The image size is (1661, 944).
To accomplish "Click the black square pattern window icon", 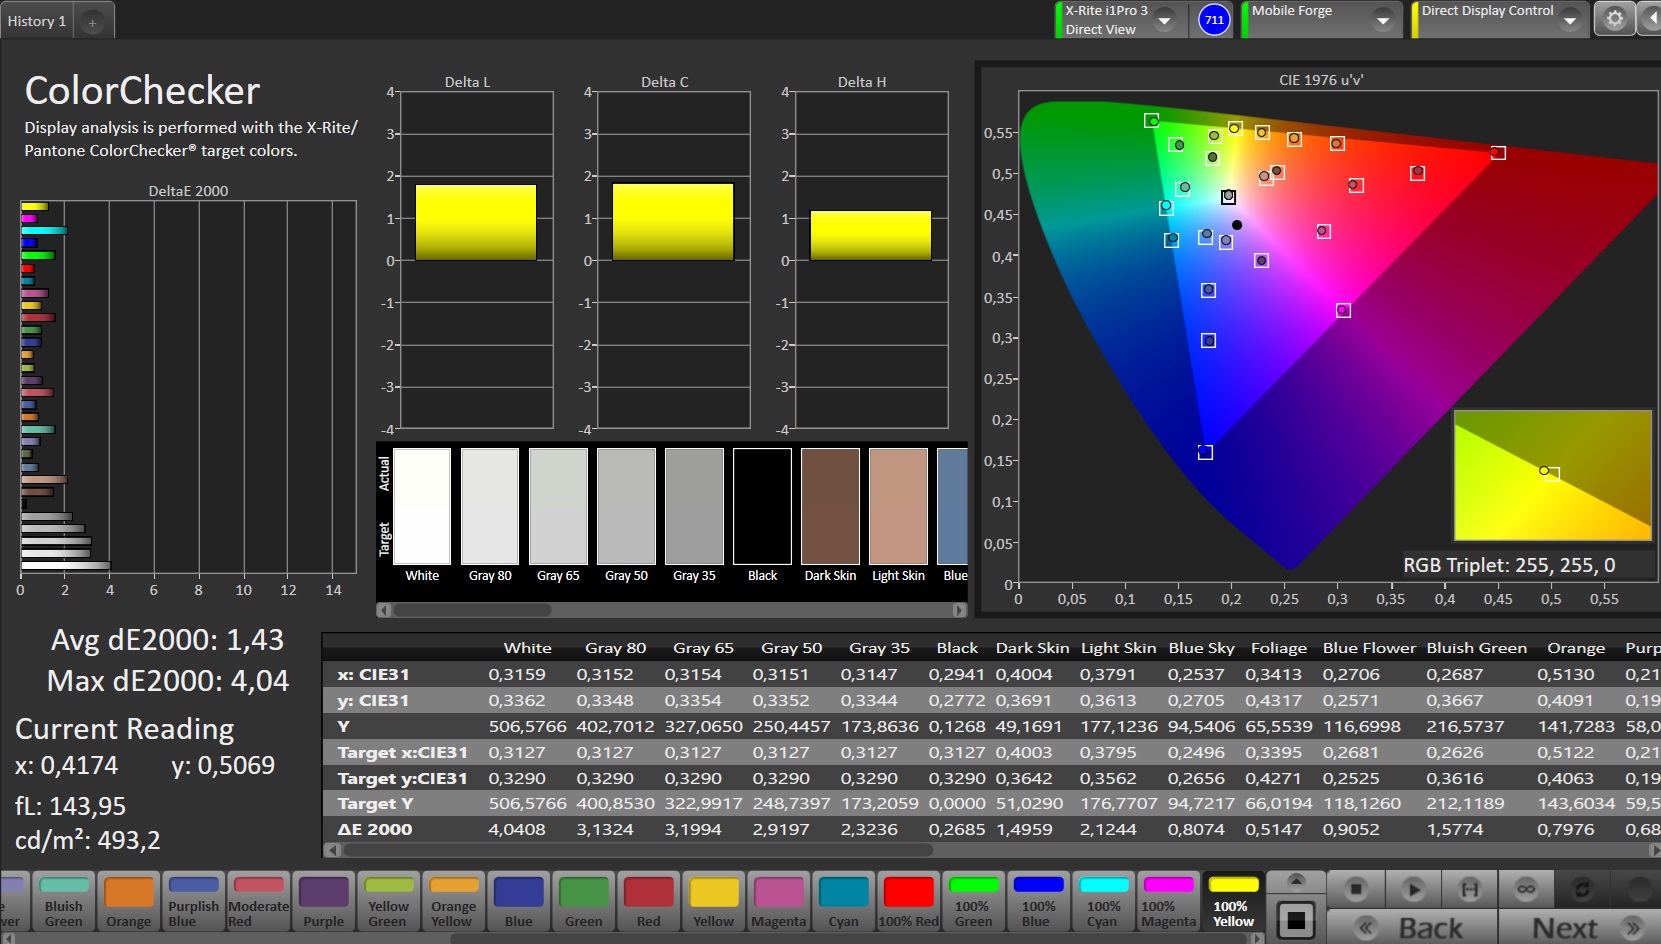I will point(1295,921).
